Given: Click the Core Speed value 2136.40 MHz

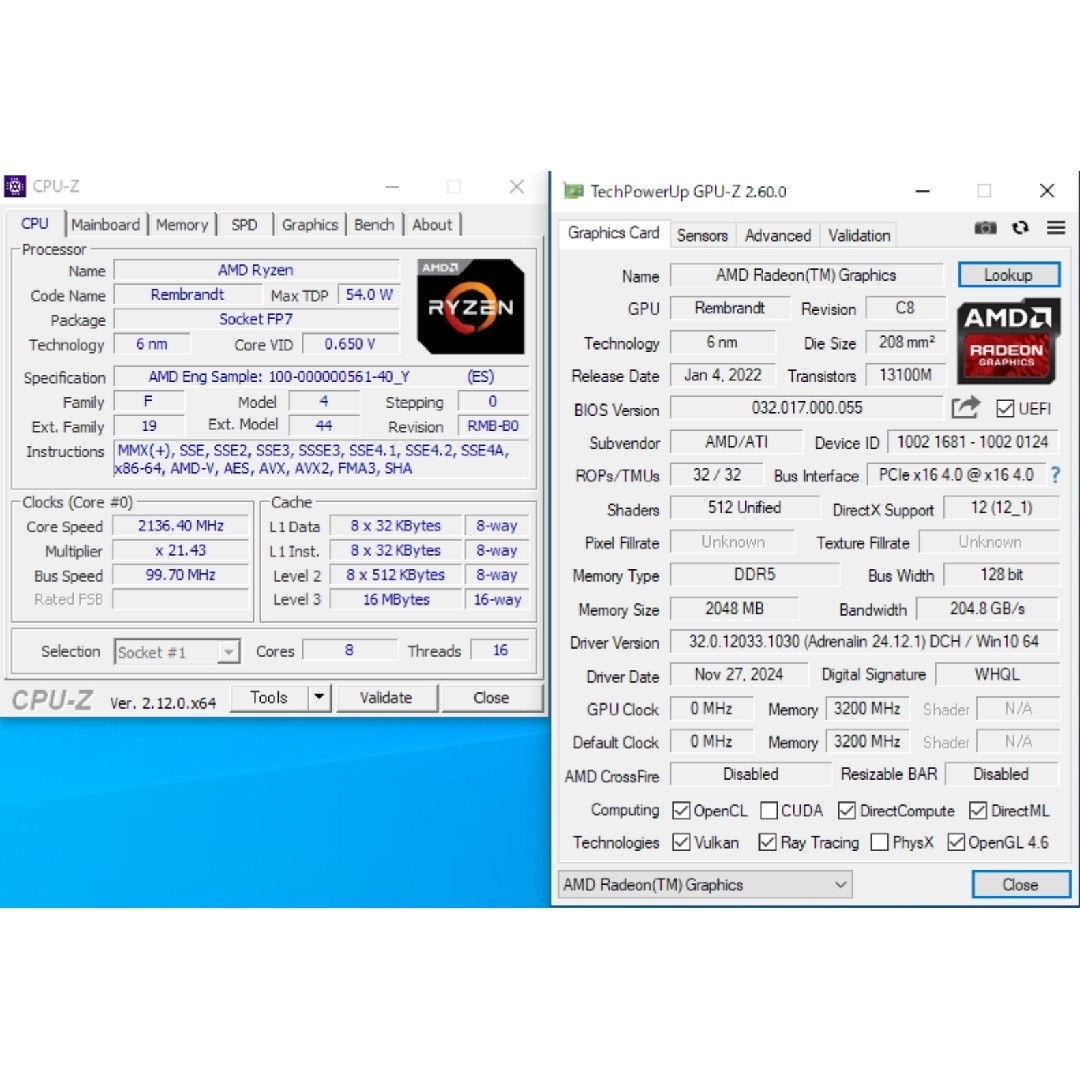Looking at the screenshot, I should (x=180, y=526).
